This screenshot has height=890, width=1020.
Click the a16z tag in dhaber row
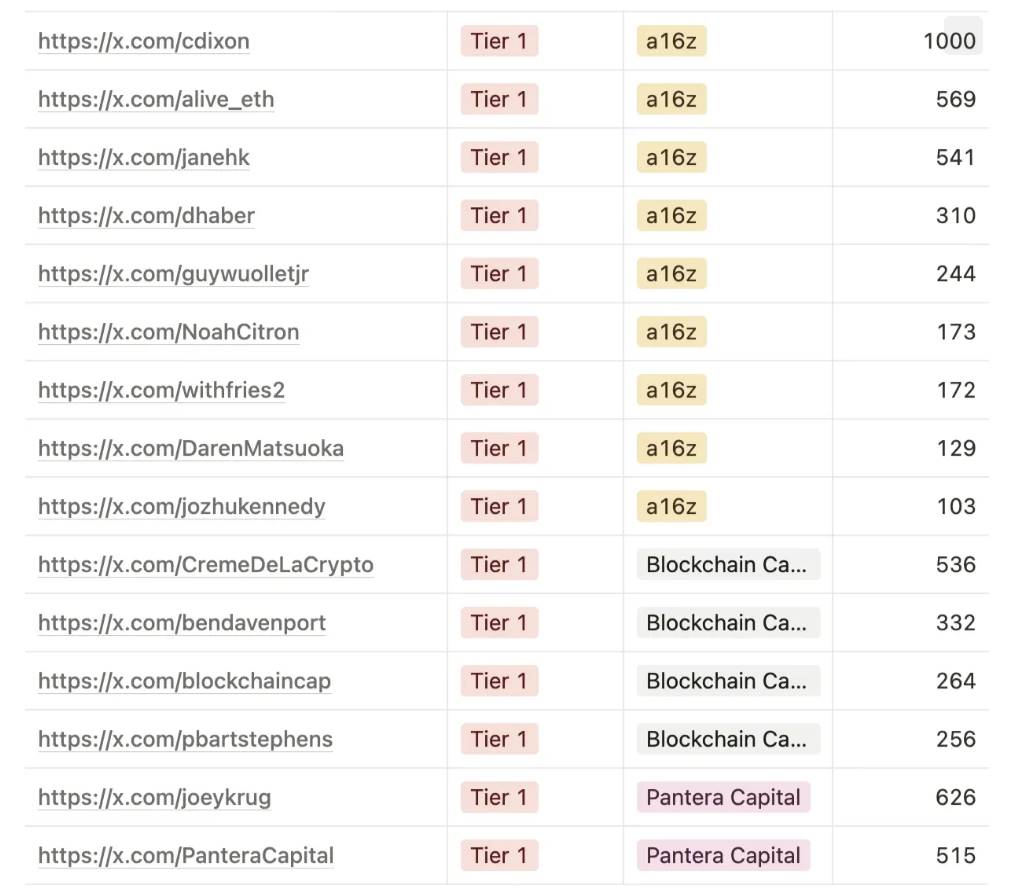pyautogui.click(x=671, y=216)
